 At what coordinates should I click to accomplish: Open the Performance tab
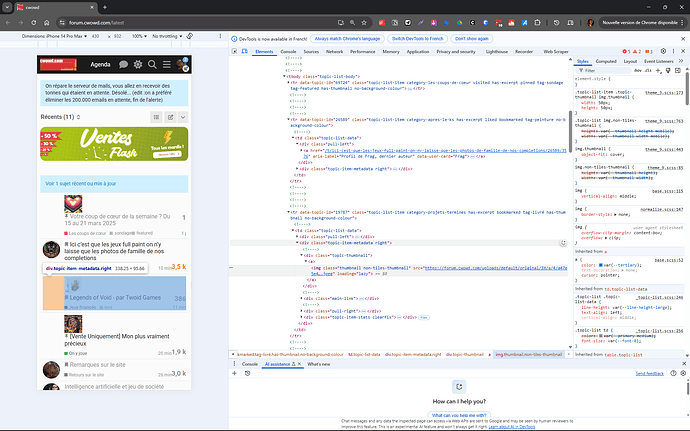[363, 52]
